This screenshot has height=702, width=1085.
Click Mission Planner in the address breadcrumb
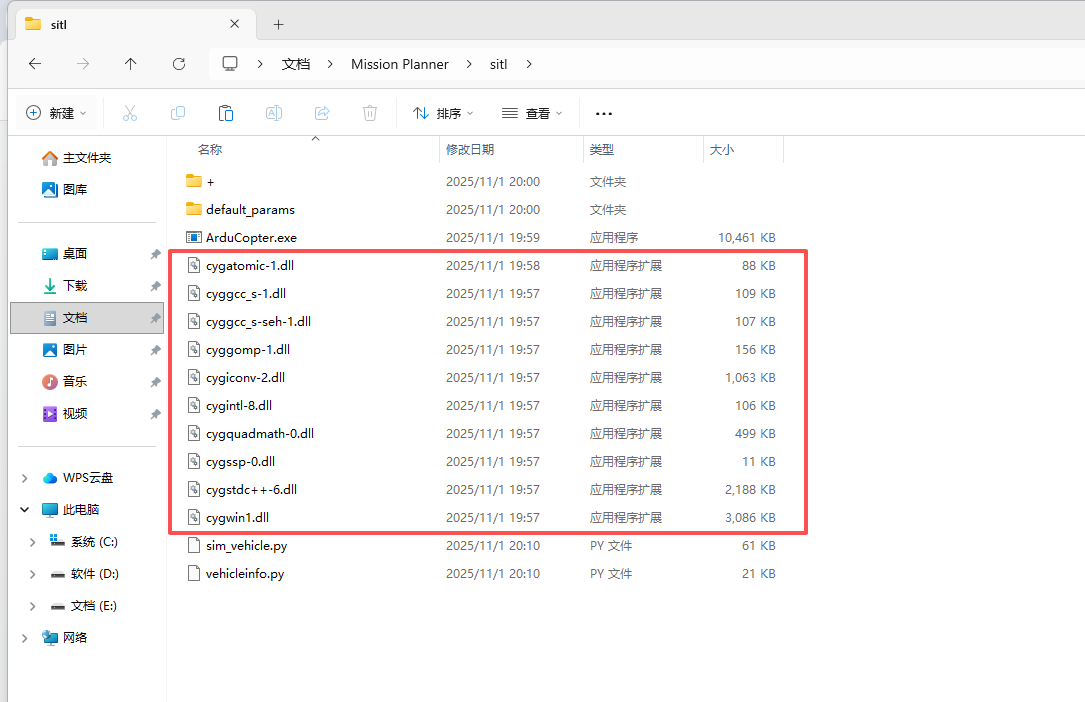399,64
